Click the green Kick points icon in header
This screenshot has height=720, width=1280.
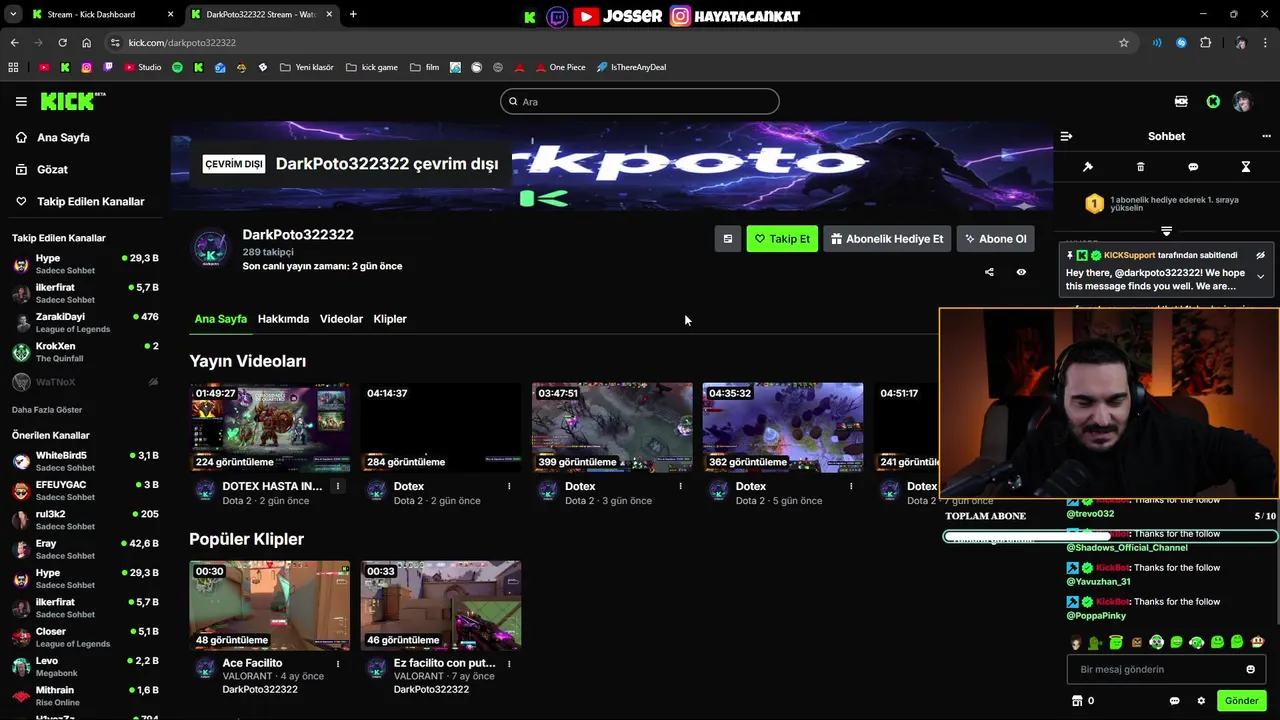coord(1213,101)
